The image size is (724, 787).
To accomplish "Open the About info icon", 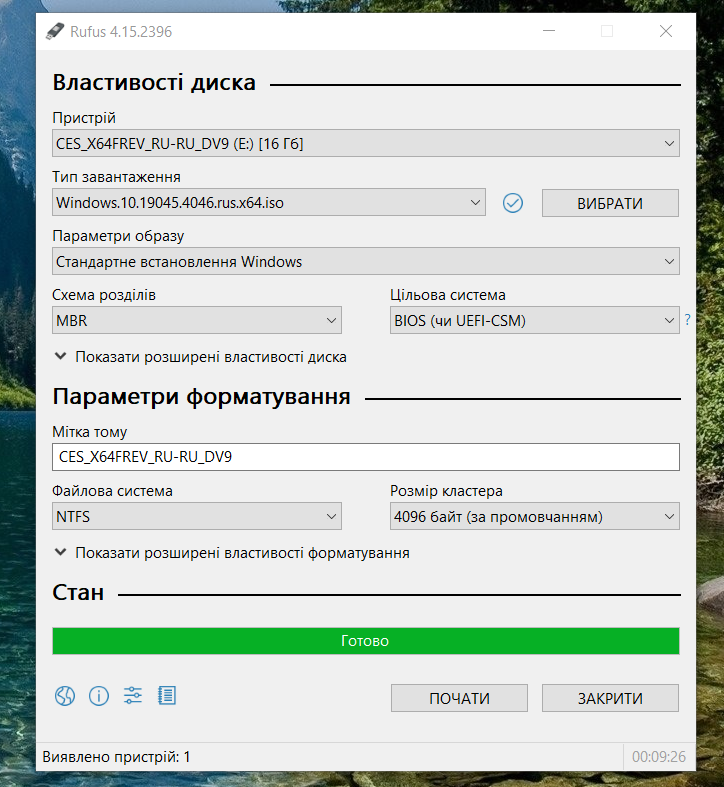I will click(99, 696).
